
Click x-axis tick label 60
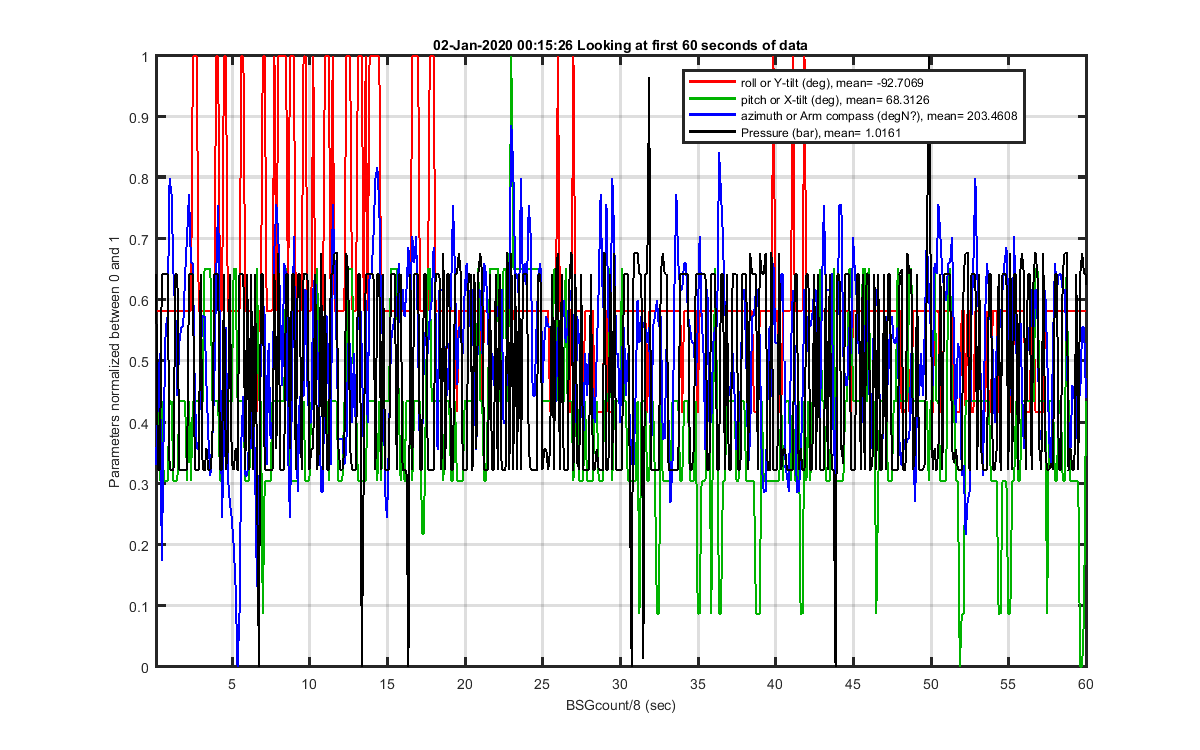pyautogui.click(x=1085, y=684)
